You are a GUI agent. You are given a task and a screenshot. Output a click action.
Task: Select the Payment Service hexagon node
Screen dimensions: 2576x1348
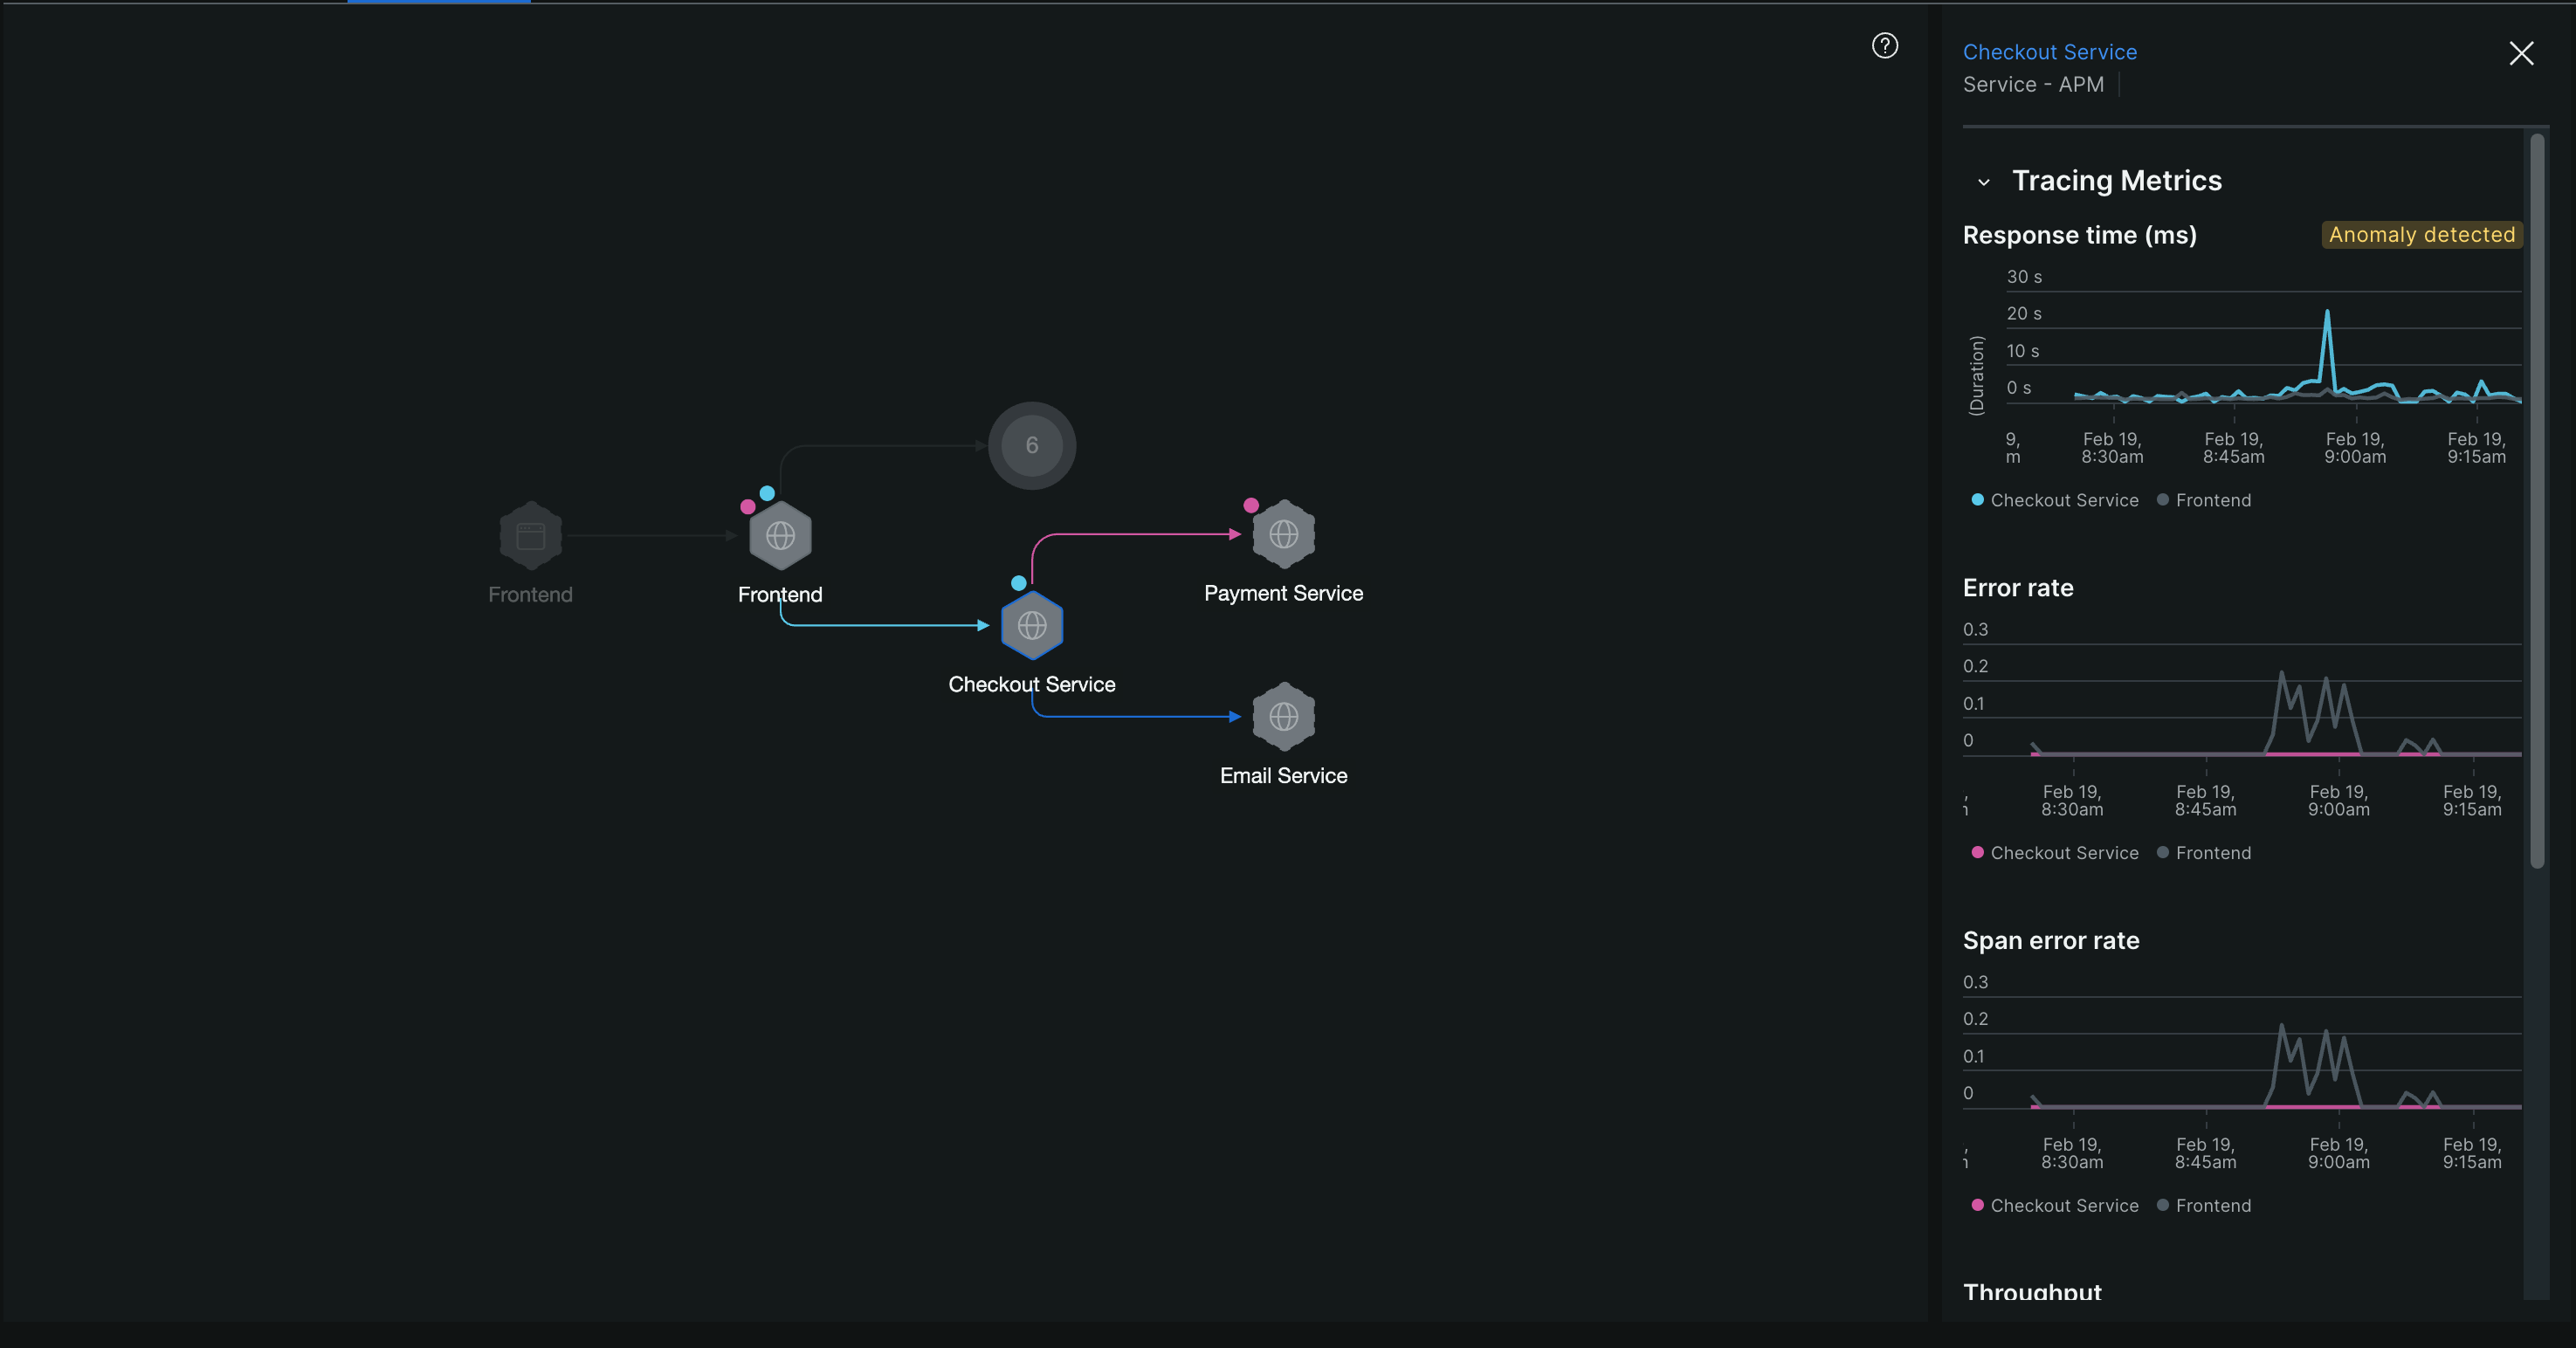click(x=1284, y=534)
